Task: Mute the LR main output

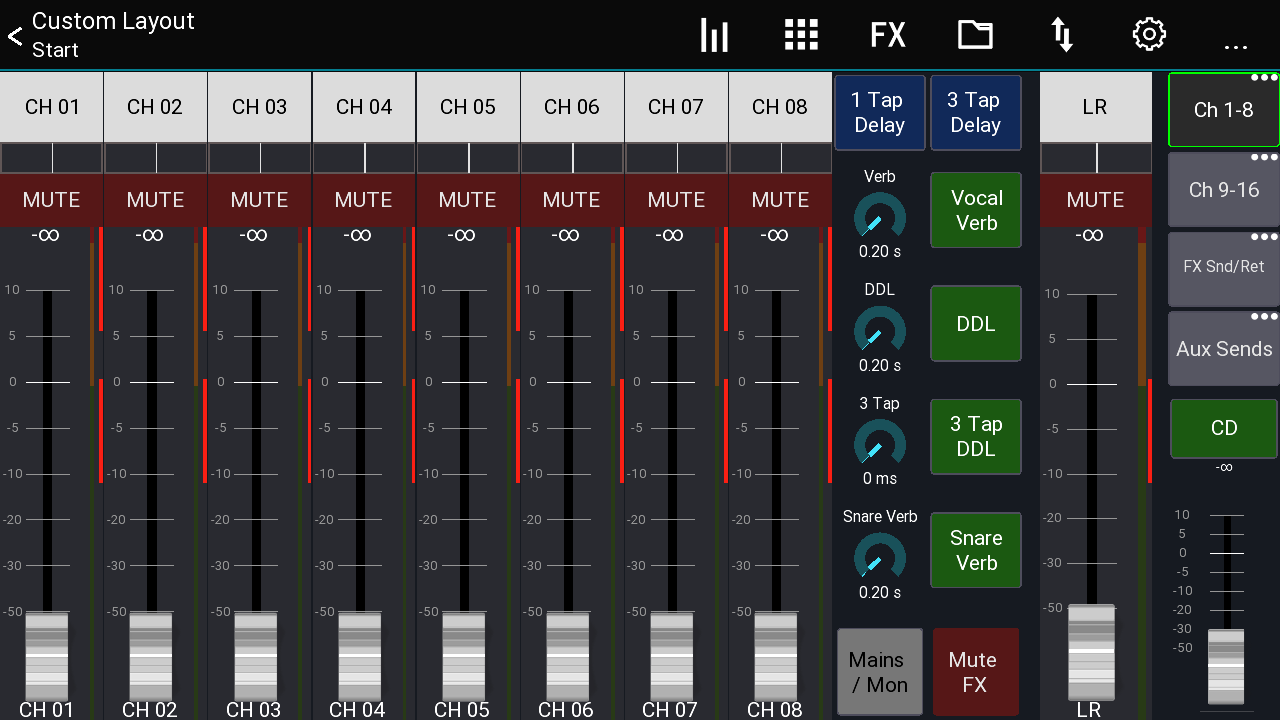Action: point(1095,200)
